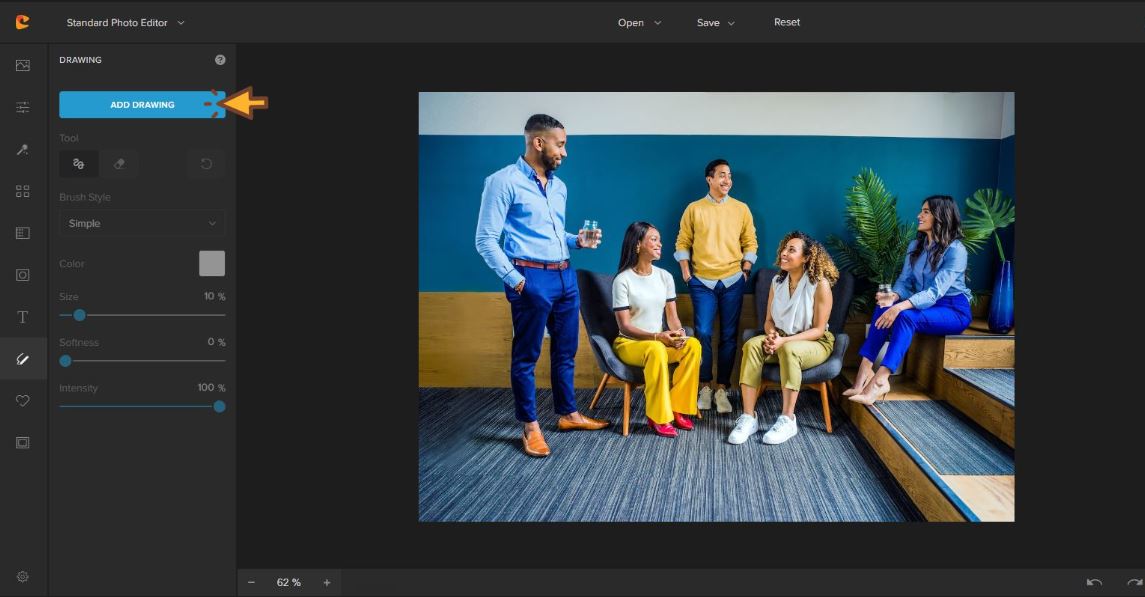
Task: Select the eraser tool
Action: pos(119,164)
